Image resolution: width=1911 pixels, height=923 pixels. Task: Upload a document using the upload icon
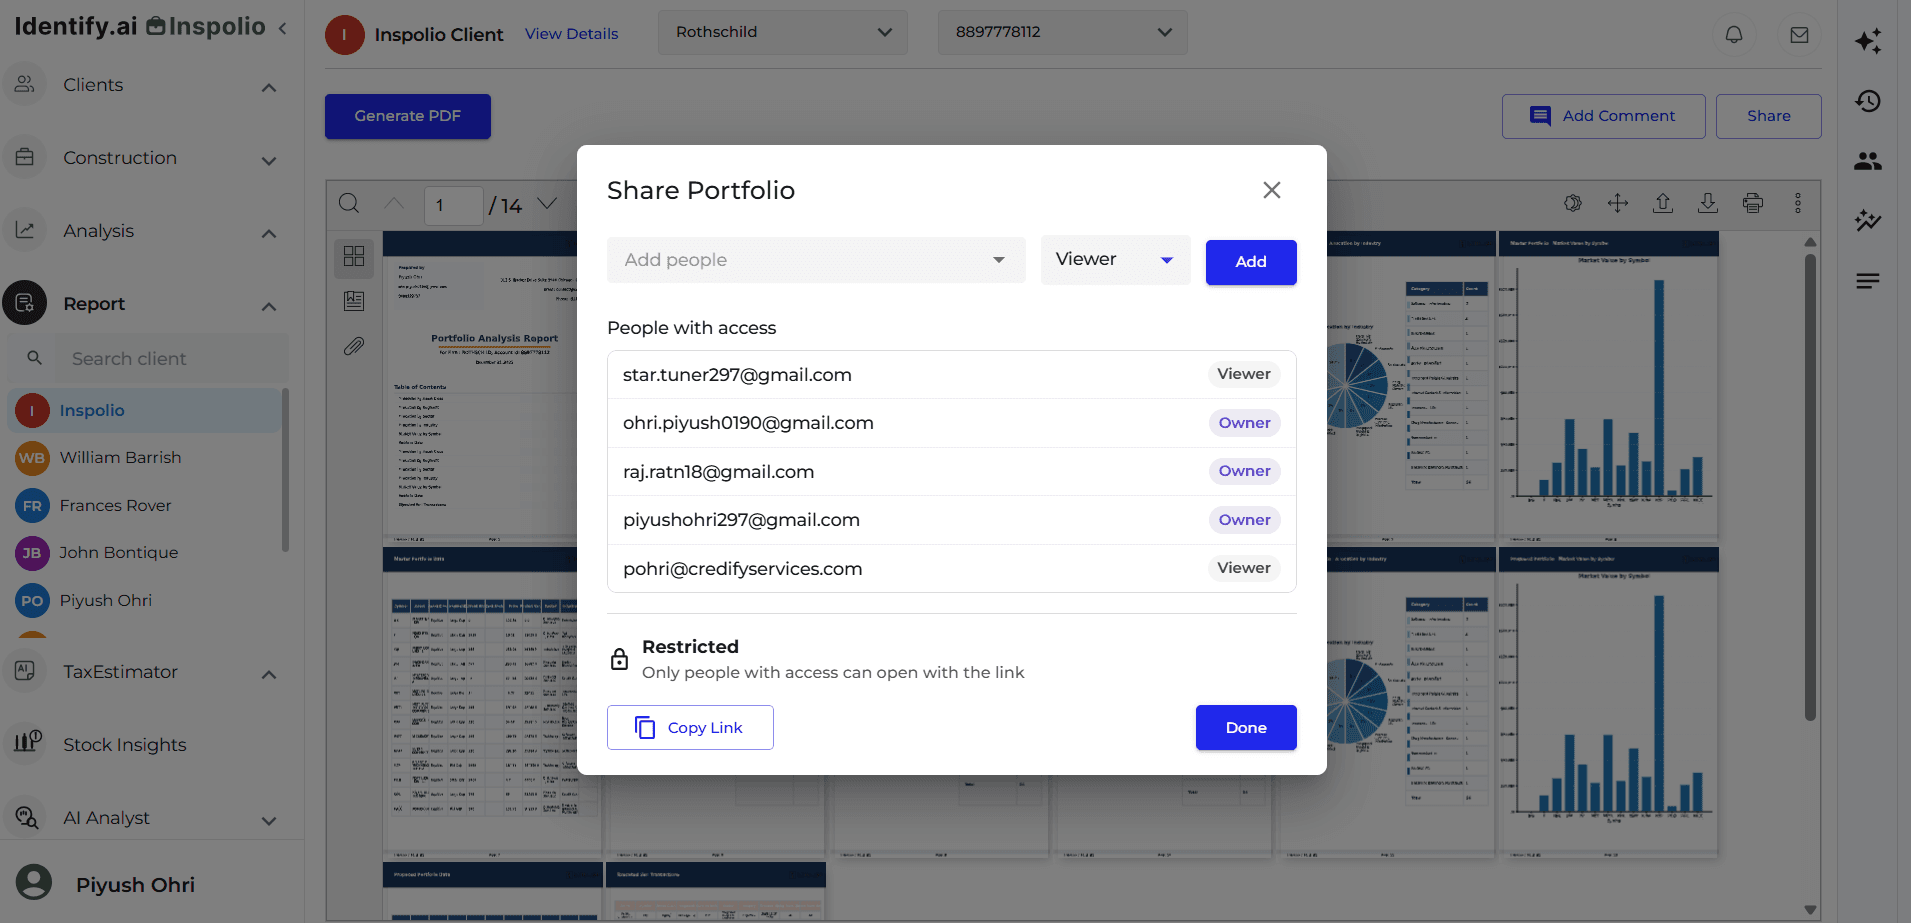(1663, 203)
